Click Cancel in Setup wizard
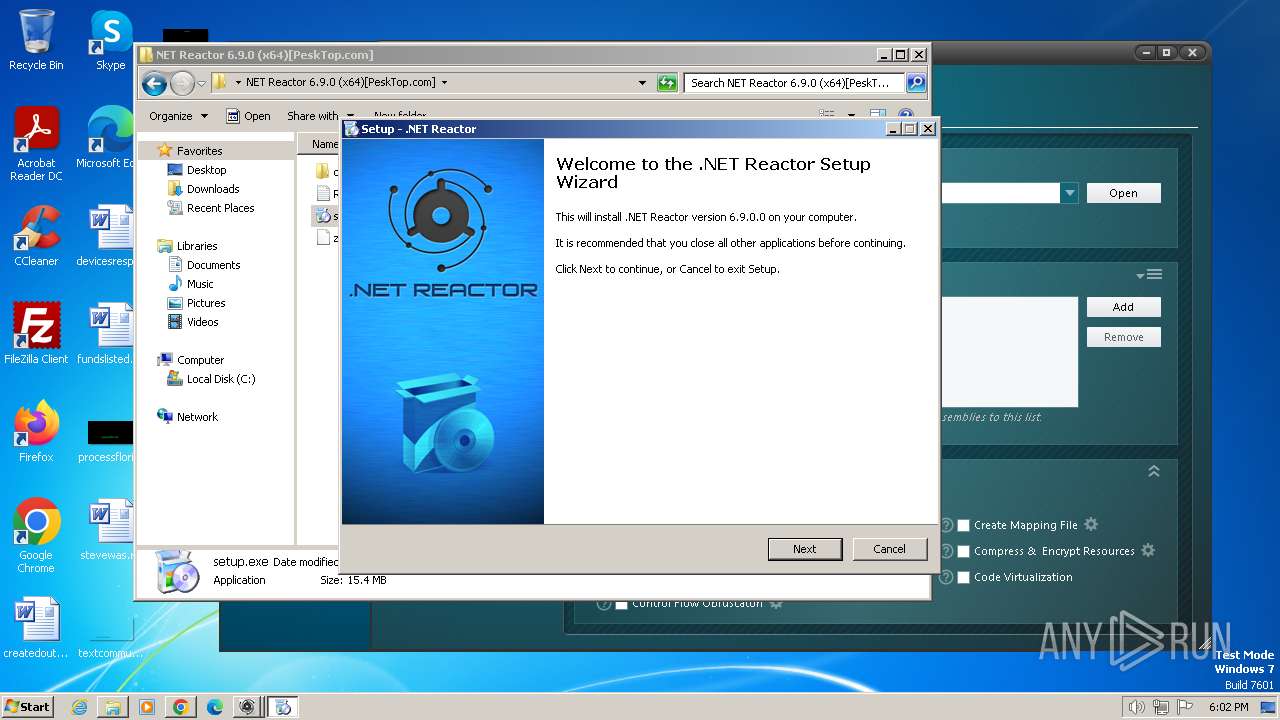The image size is (1280, 720). (889, 549)
